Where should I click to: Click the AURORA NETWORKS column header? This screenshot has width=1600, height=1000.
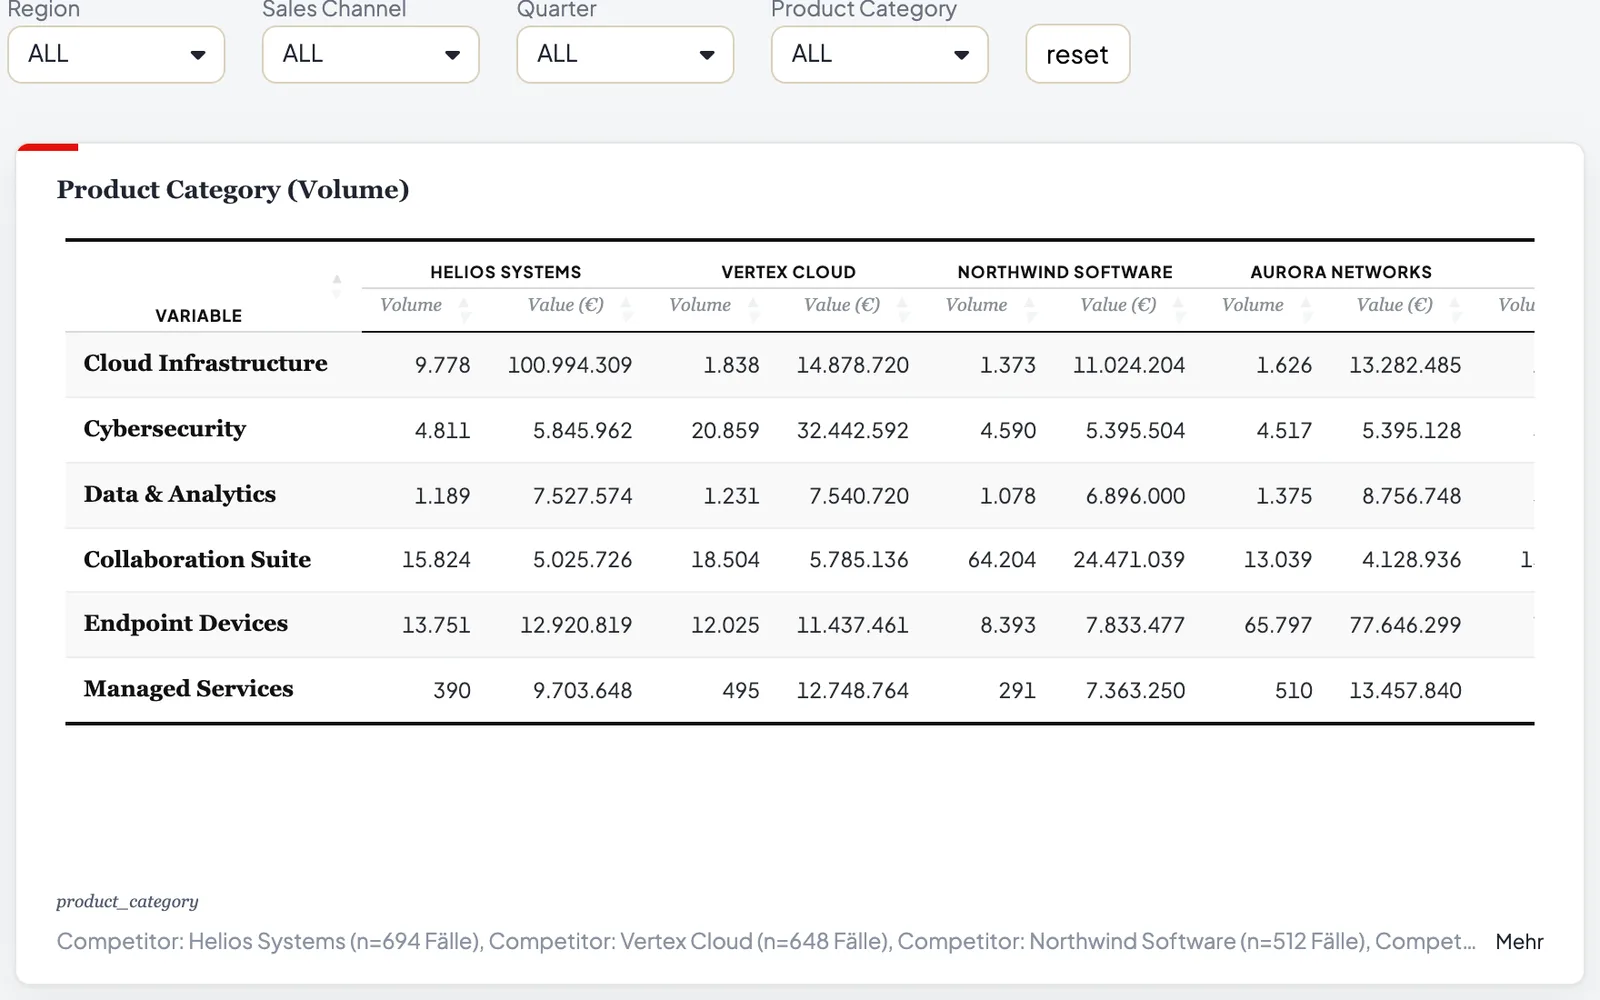[x=1341, y=272]
